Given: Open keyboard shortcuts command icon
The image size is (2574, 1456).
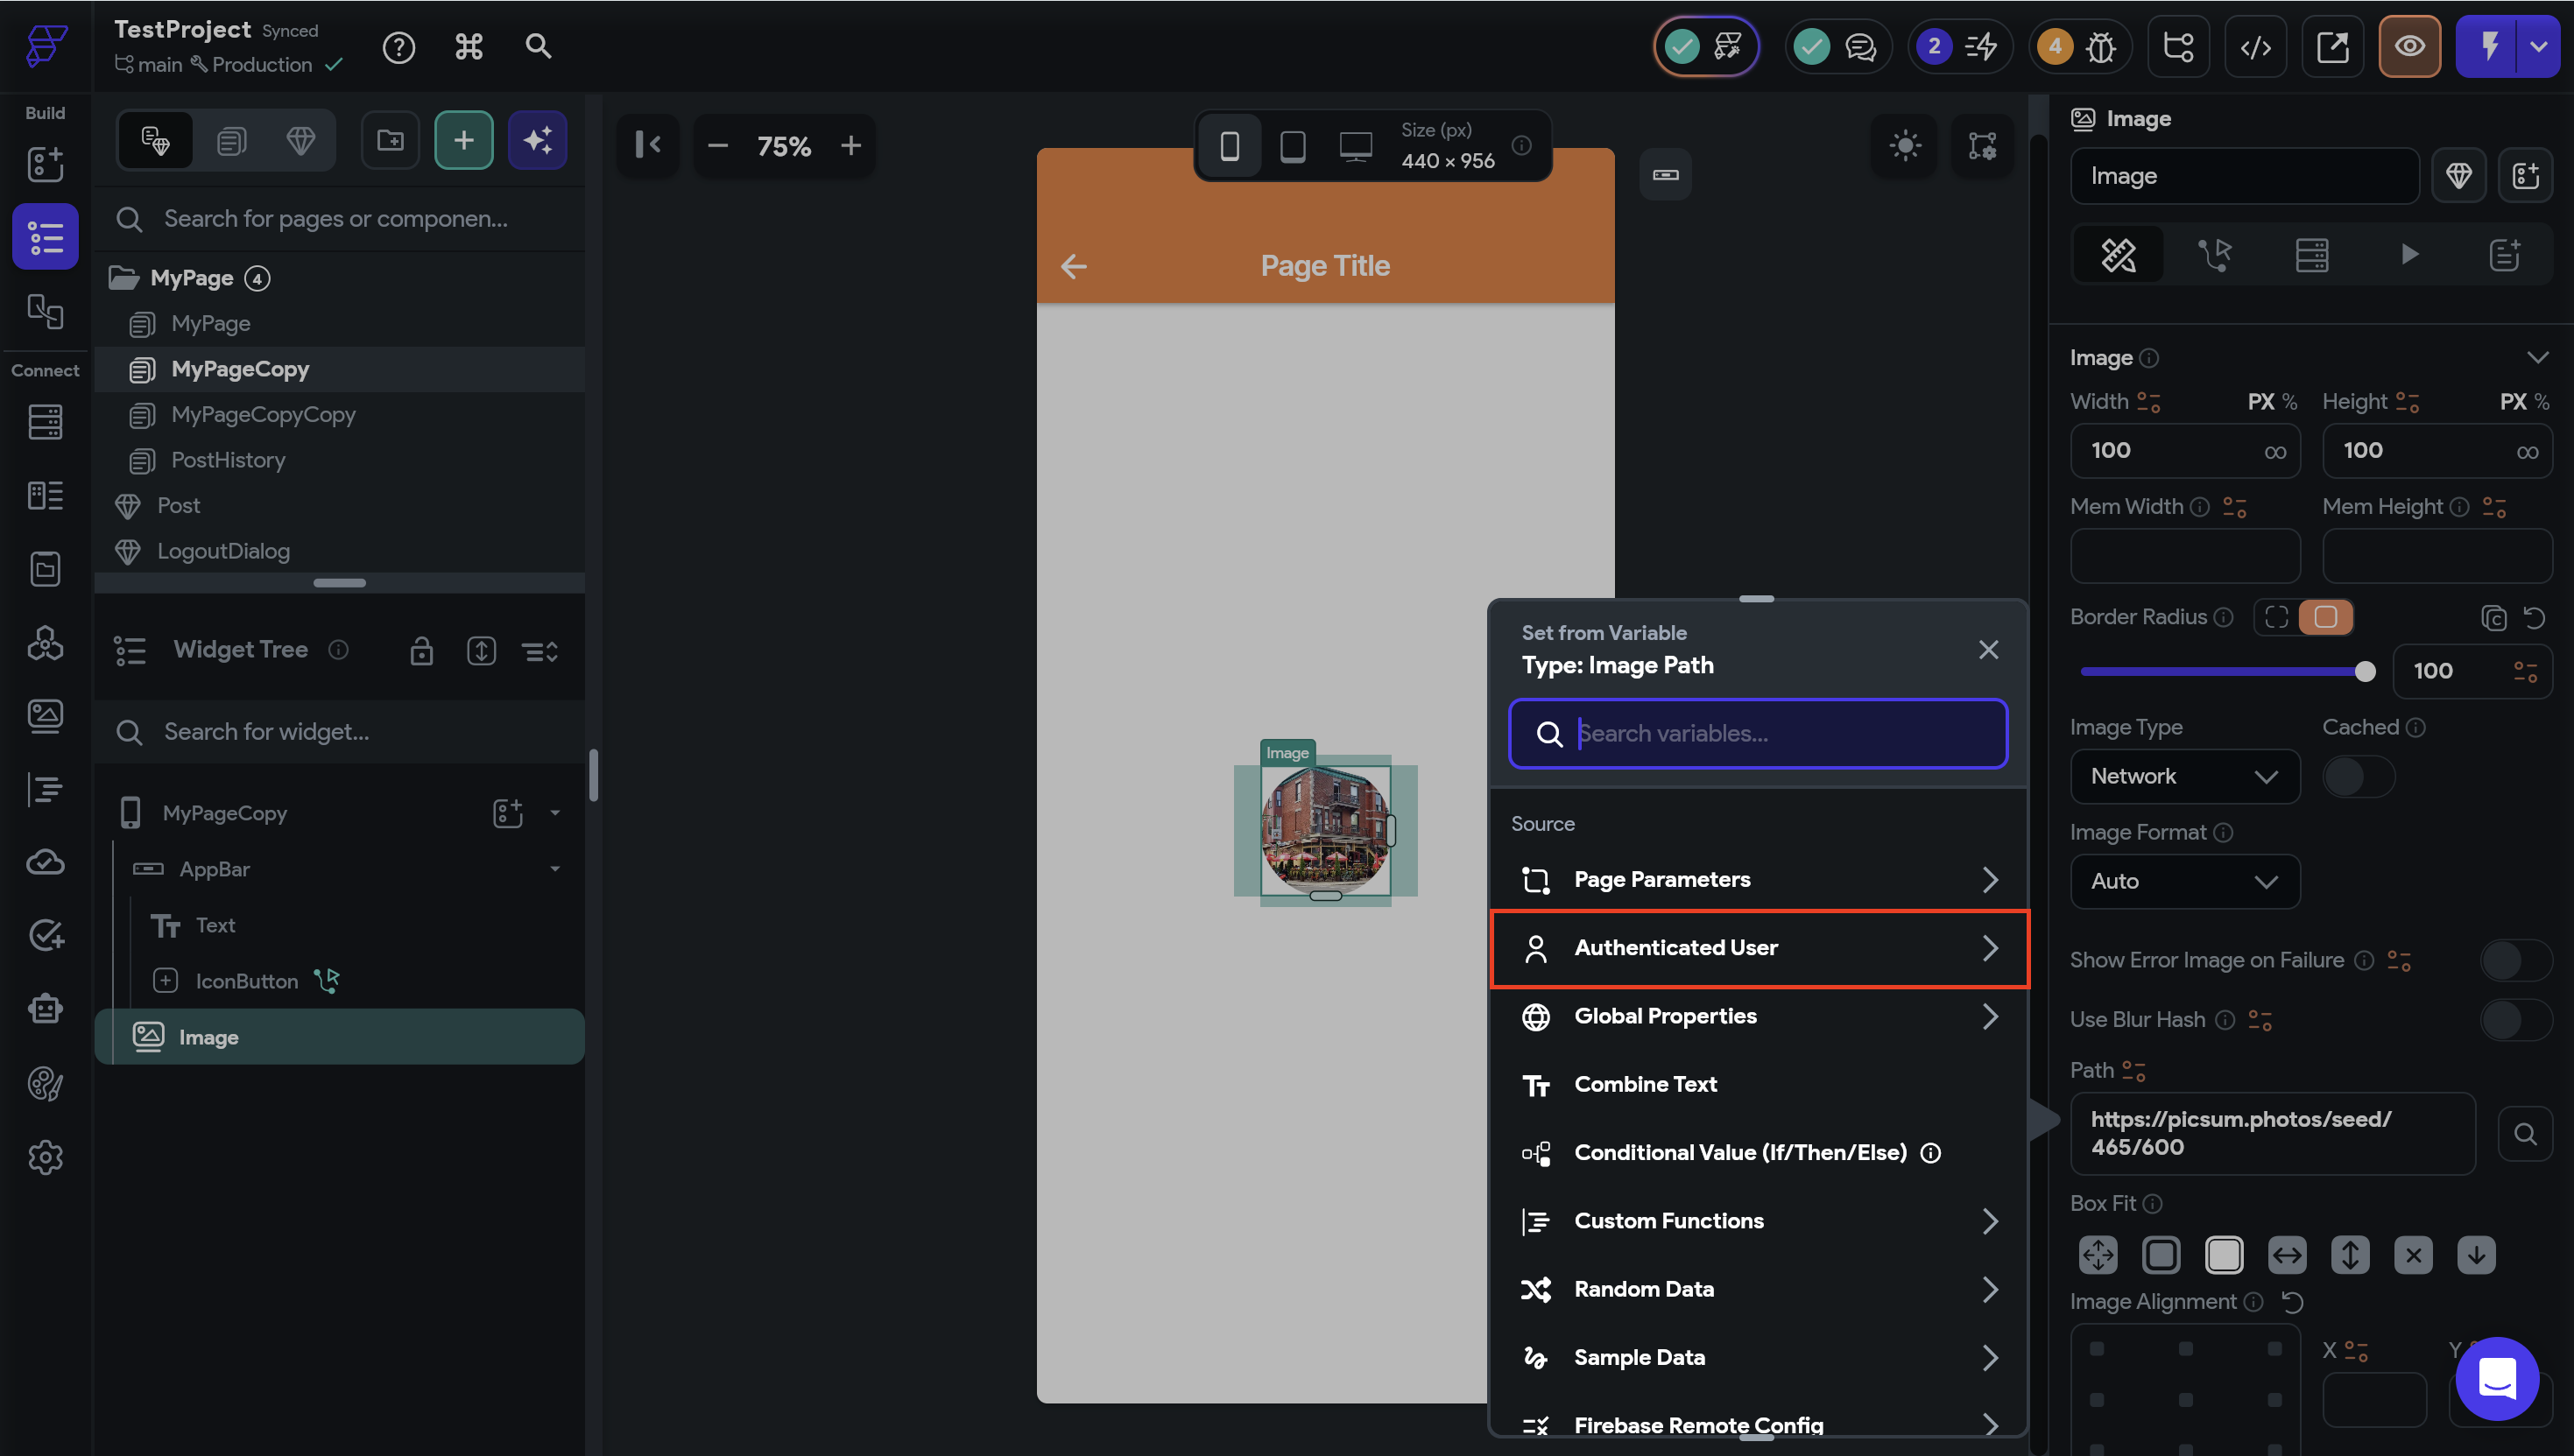Looking at the screenshot, I should point(469,47).
